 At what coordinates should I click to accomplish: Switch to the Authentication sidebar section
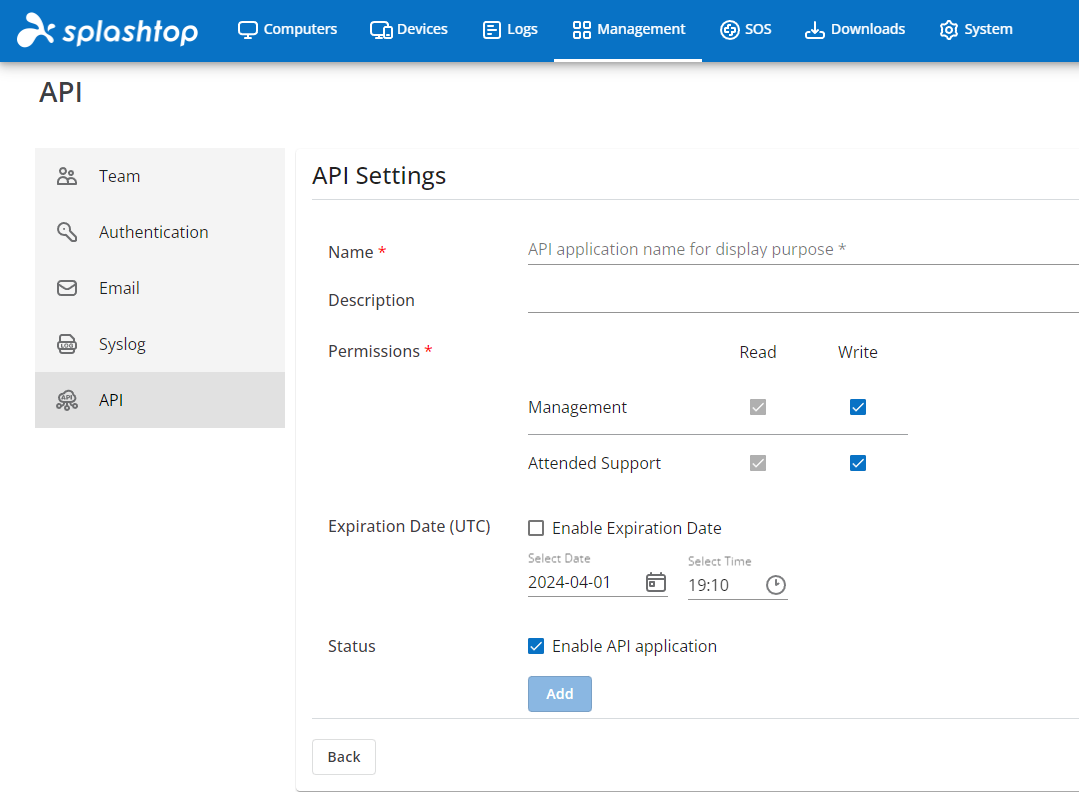click(153, 231)
